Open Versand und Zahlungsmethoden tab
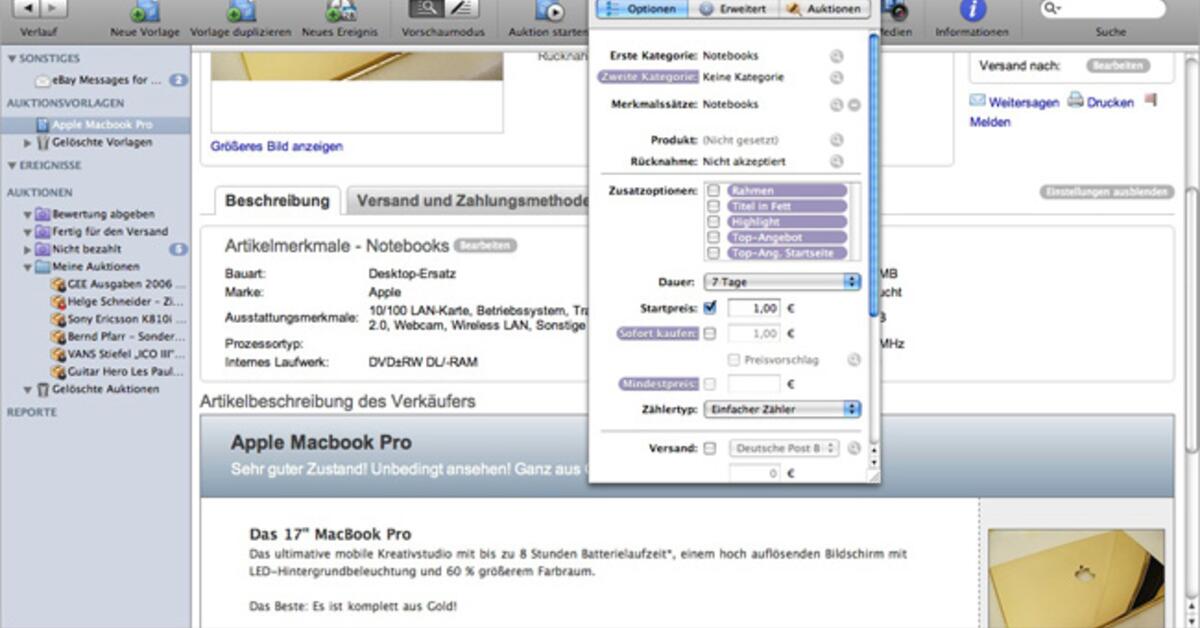This screenshot has width=1200, height=628. pos(468,201)
